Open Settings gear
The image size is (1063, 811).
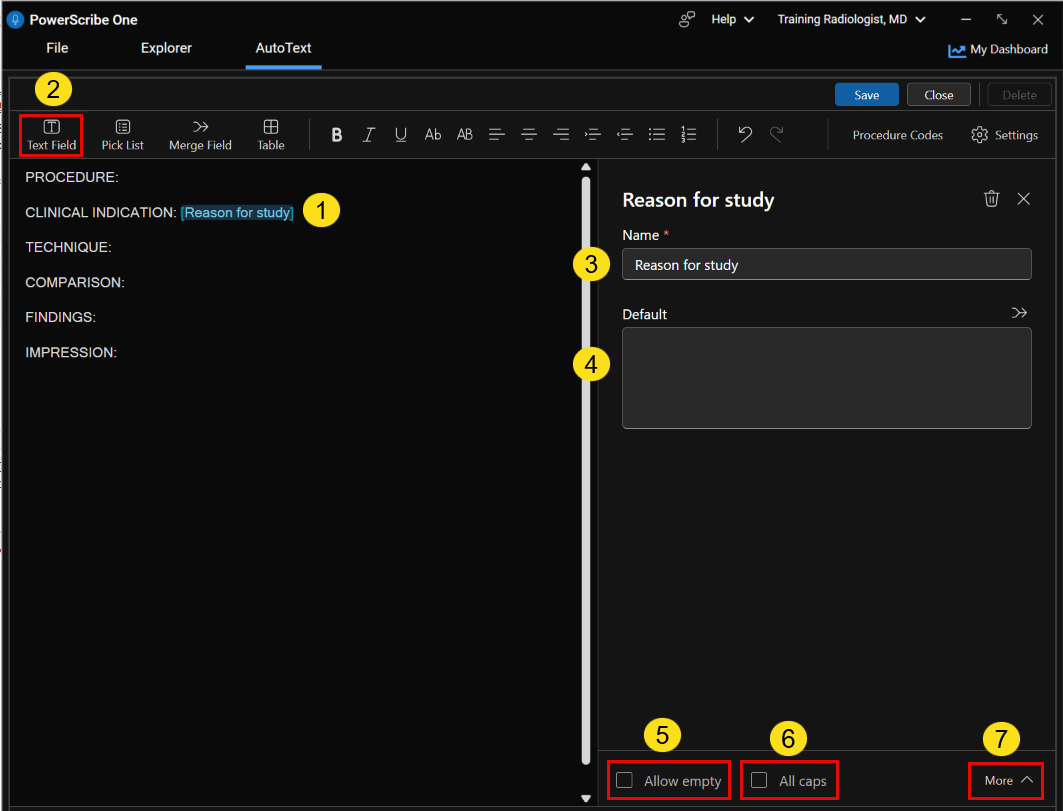[x=1004, y=135]
